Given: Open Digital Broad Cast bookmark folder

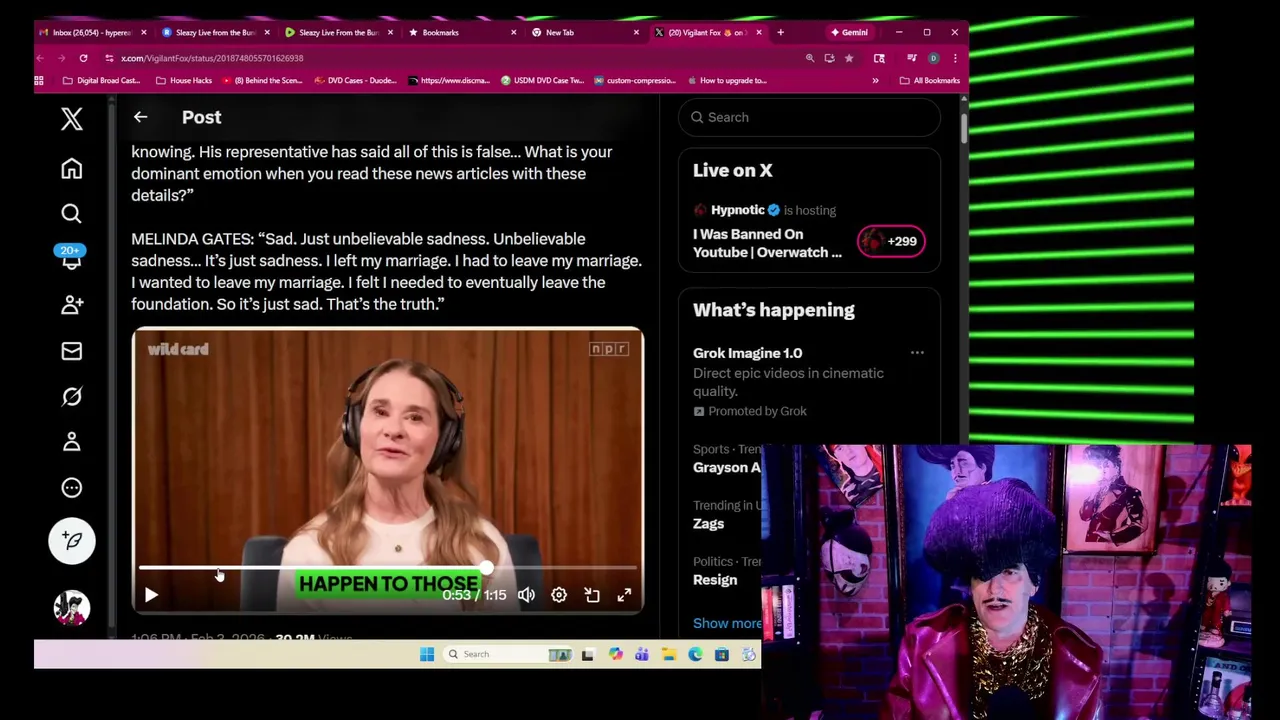Looking at the screenshot, I should [100, 80].
